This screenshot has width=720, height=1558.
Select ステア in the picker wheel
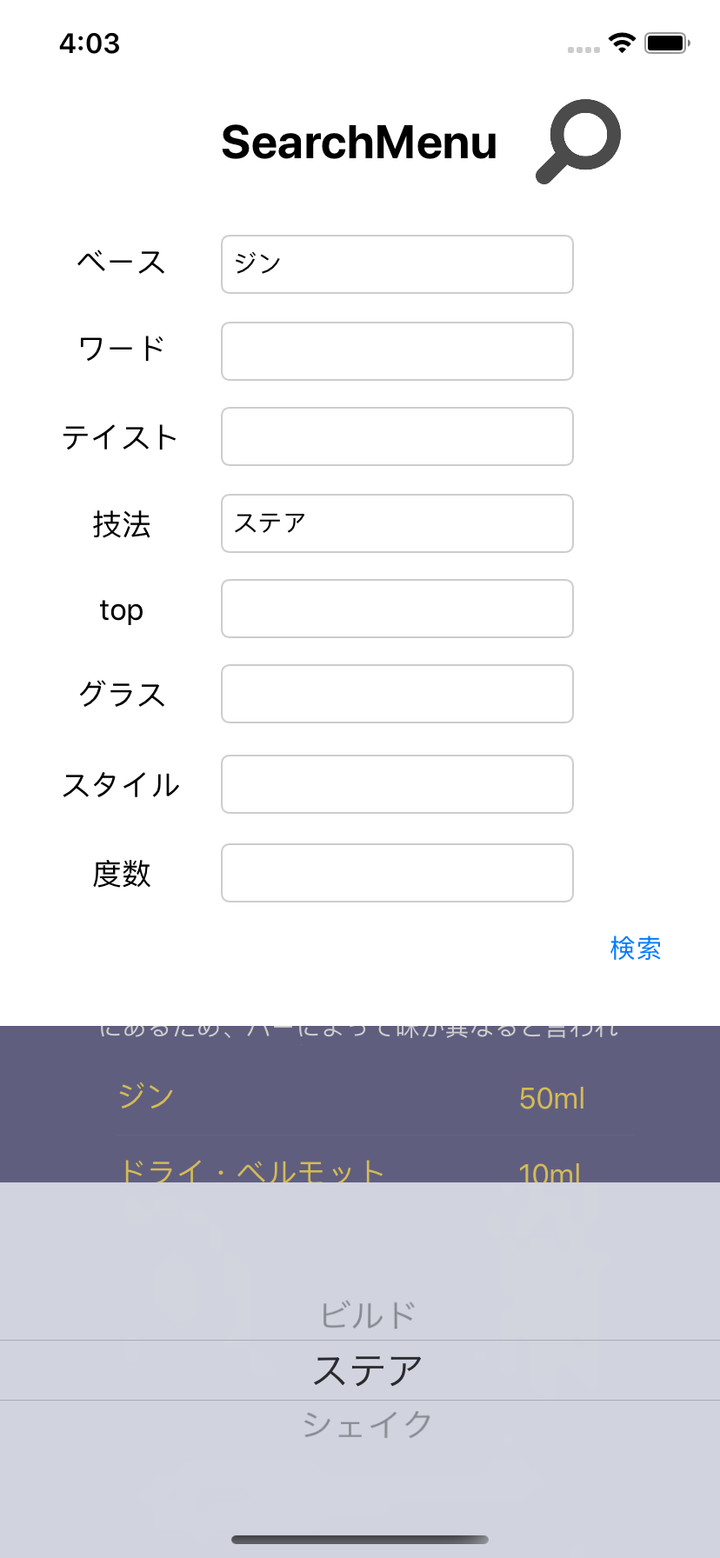pyautogui.click(x=367, y=1370)
